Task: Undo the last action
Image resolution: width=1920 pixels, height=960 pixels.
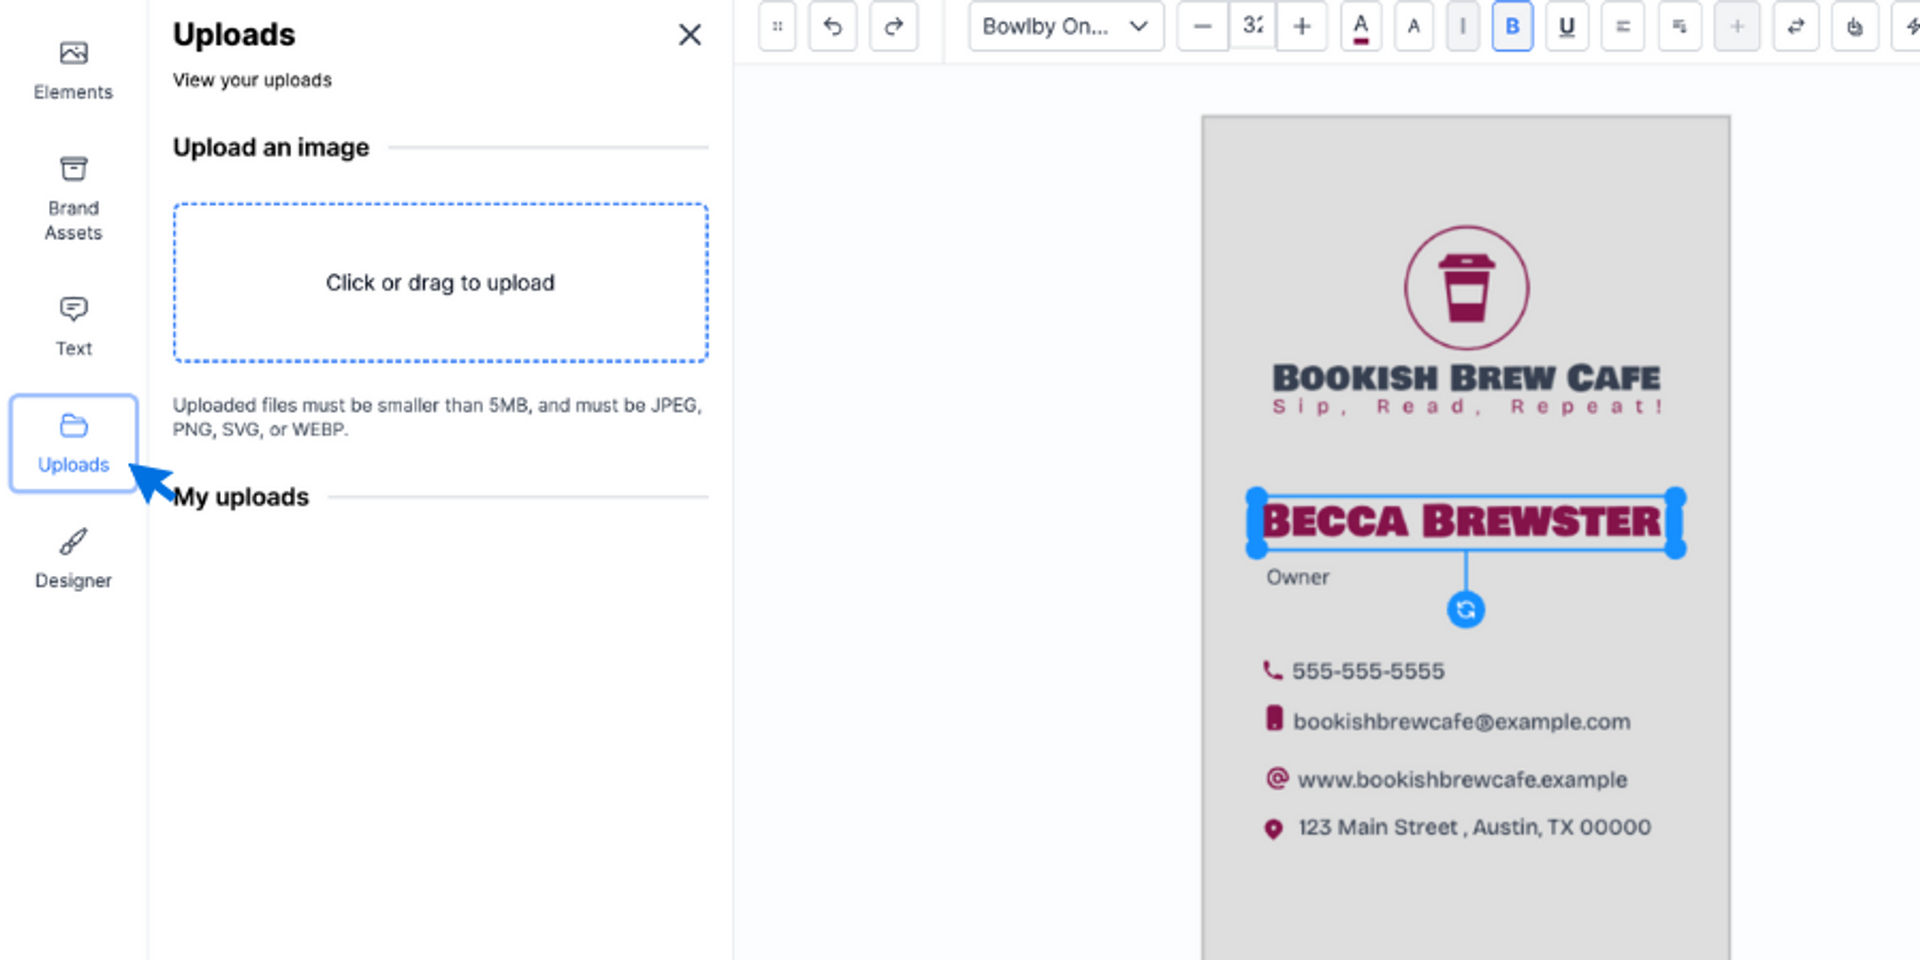Action: (x=832, y=27)
